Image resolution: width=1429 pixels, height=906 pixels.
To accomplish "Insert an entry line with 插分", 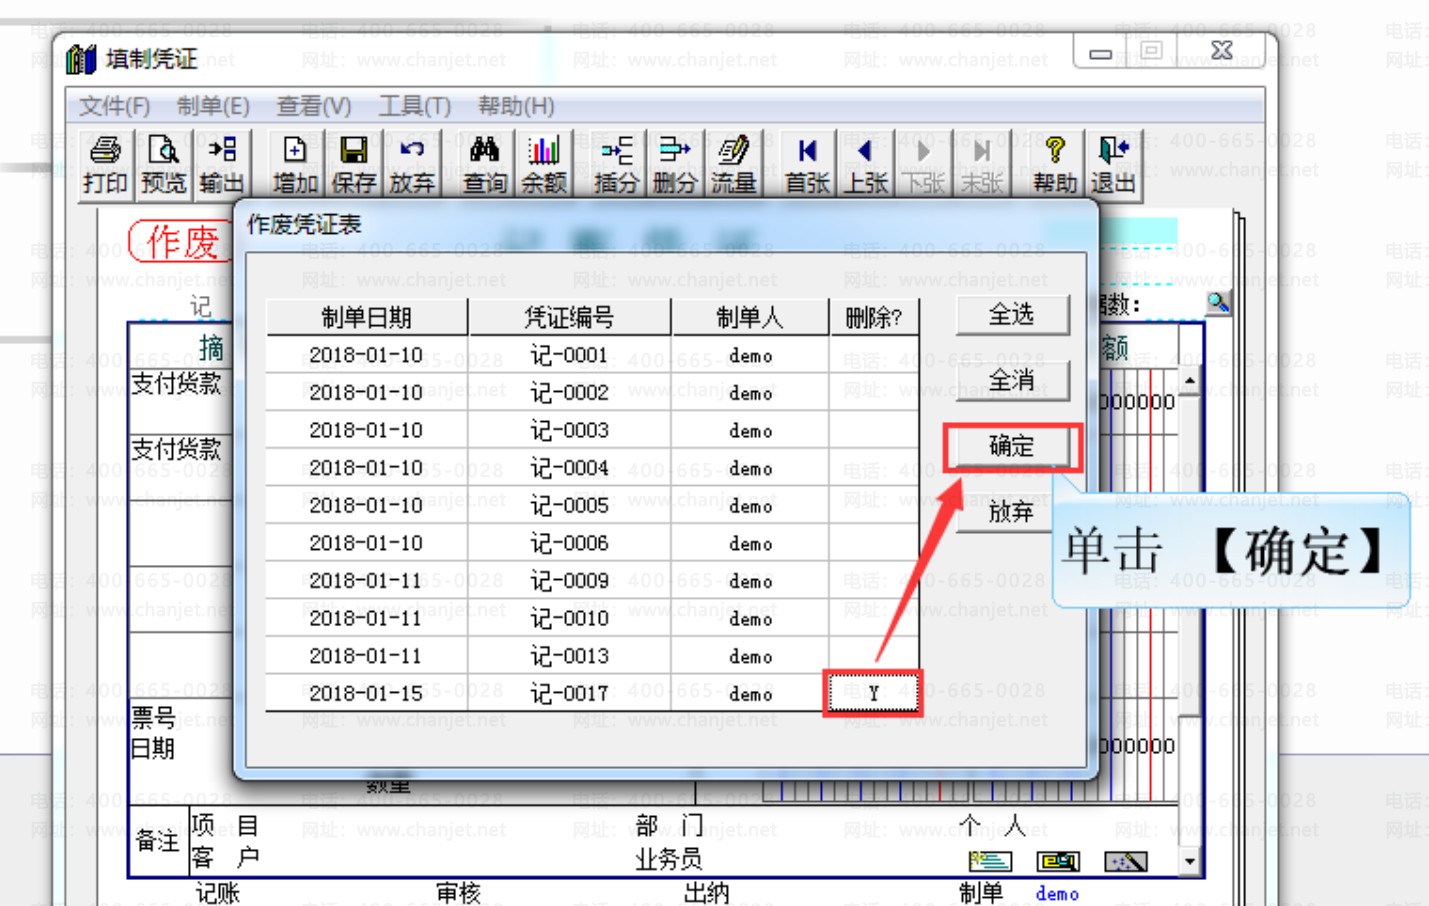I will click(x=616, y=165).
